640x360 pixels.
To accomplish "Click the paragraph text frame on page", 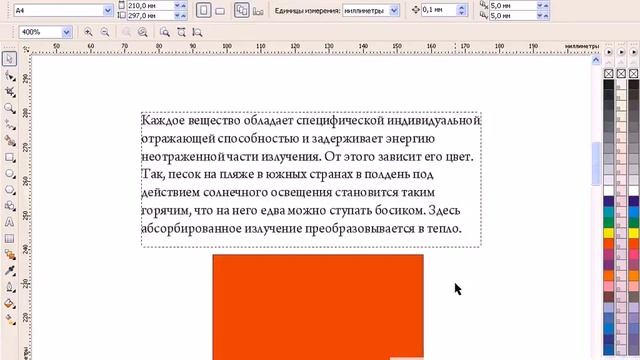I will coord(311,179).
